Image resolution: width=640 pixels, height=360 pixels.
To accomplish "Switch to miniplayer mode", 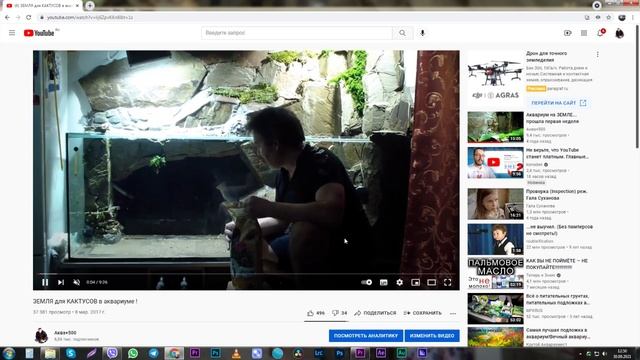I will [415, 282].
